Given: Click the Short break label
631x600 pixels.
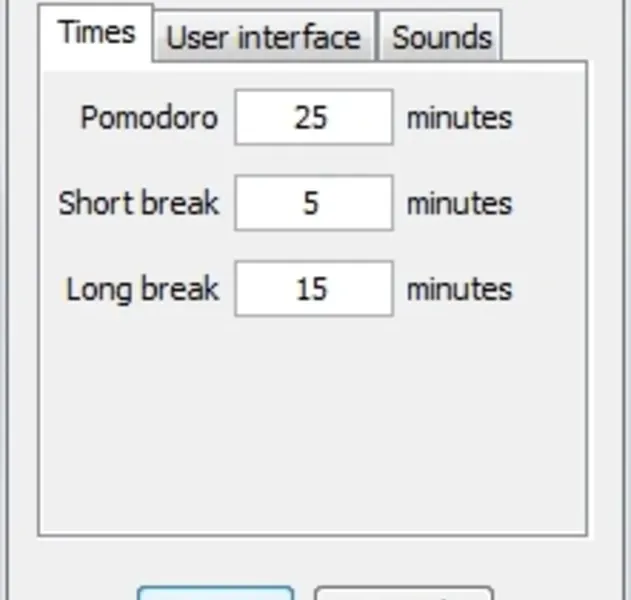Looking at the screenshot, I should coord(138,203).
